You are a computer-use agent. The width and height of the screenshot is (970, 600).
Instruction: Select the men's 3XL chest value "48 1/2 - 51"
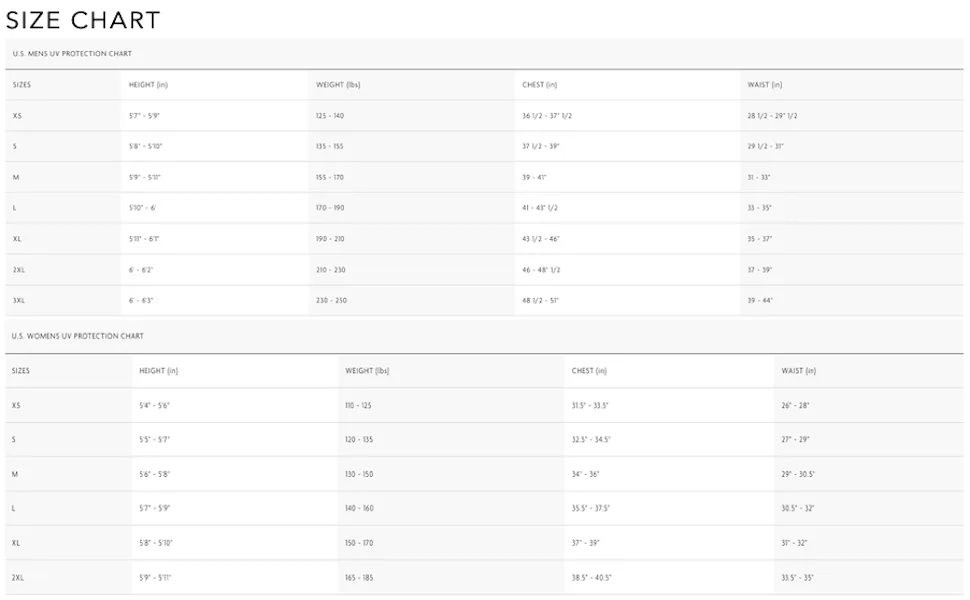click(540, 301)
